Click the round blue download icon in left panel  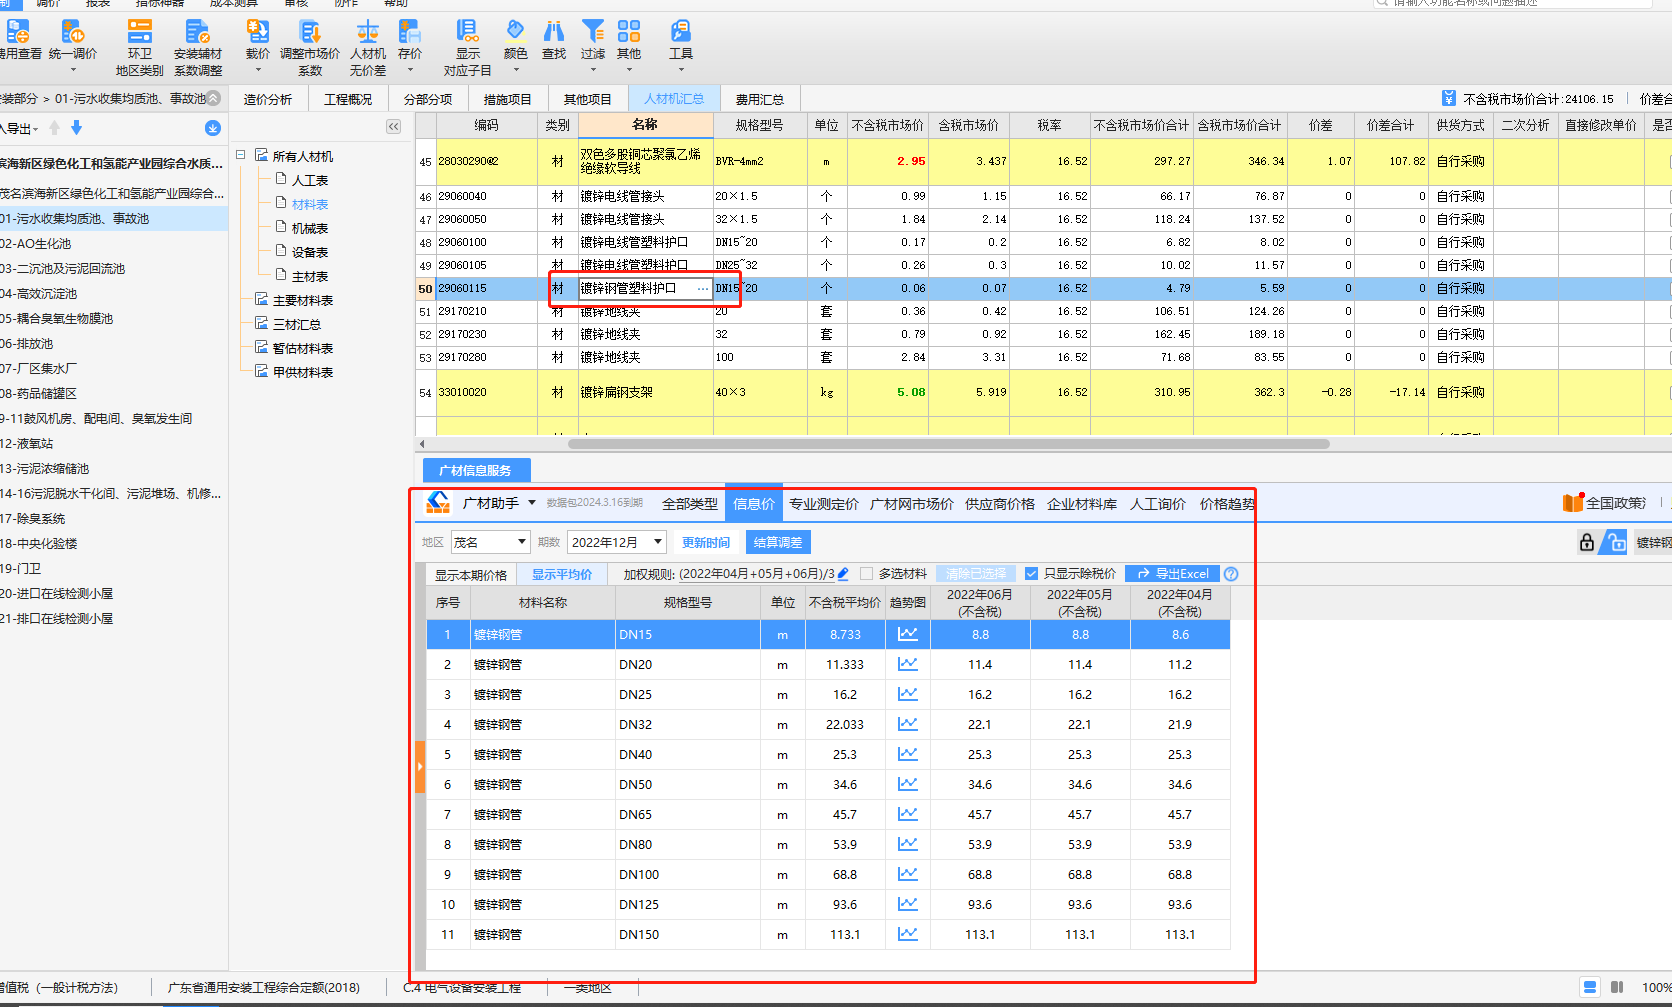pos(213,128)
